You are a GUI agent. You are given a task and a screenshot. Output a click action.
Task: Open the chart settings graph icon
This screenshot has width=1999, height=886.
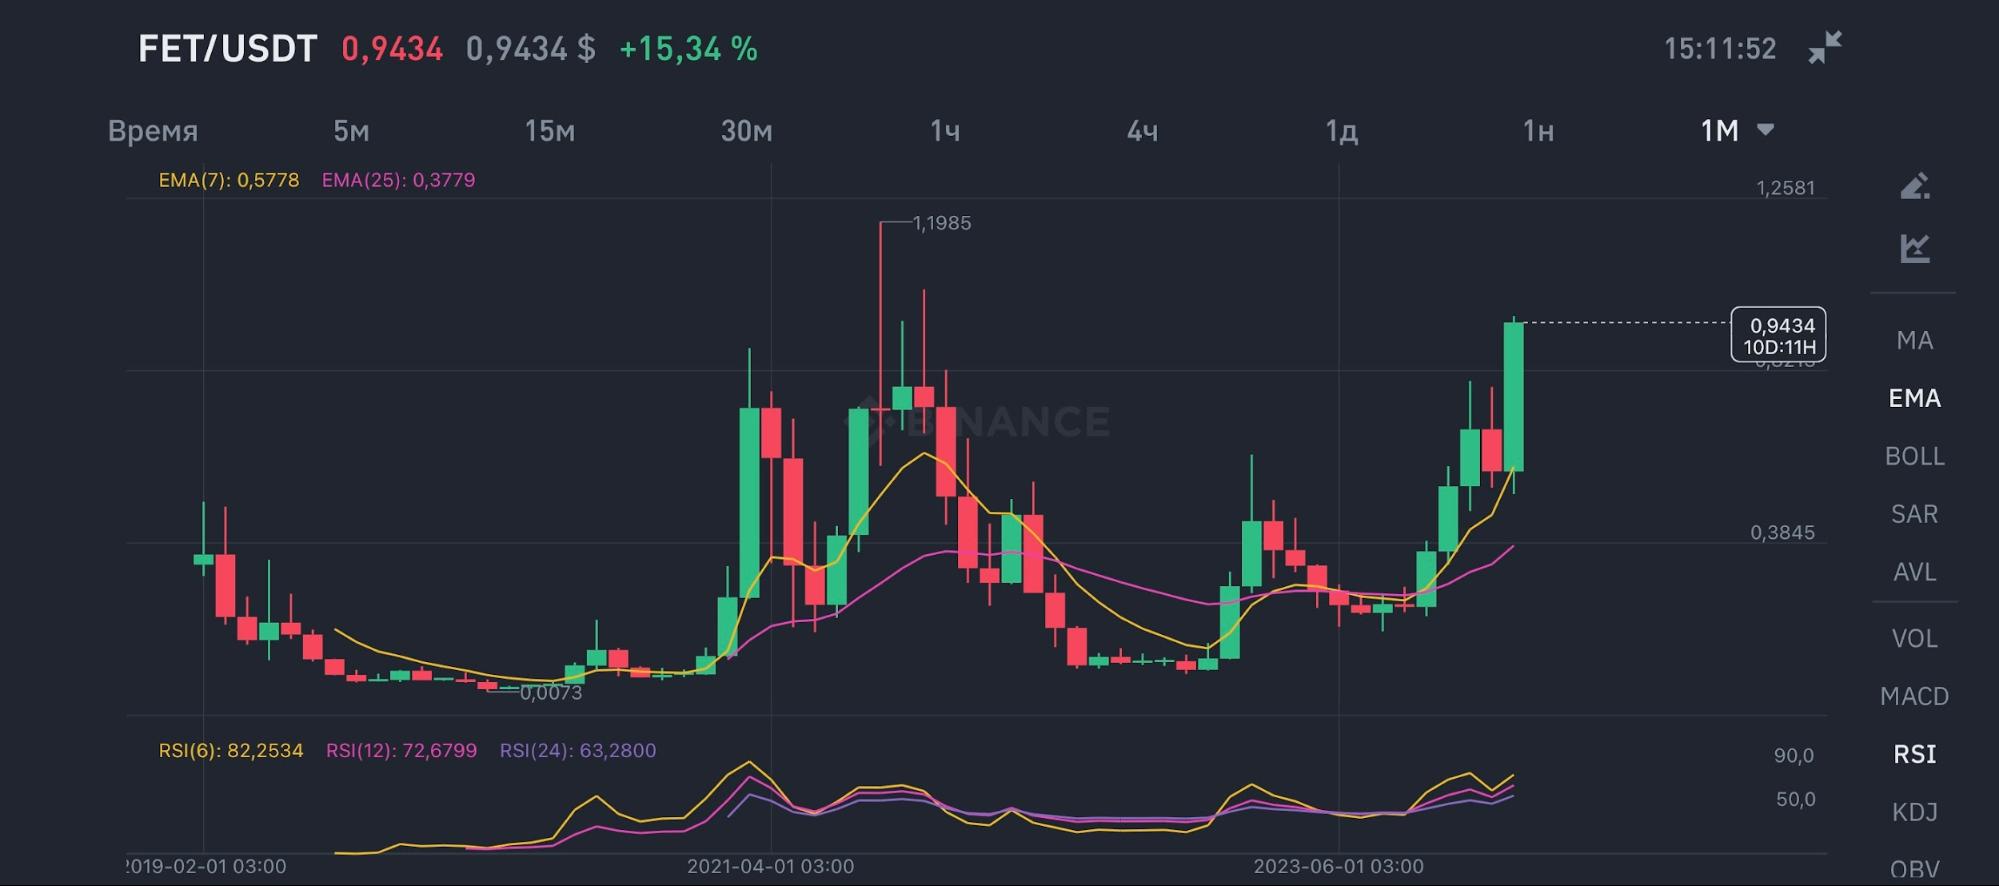(x=1914, y=248)
